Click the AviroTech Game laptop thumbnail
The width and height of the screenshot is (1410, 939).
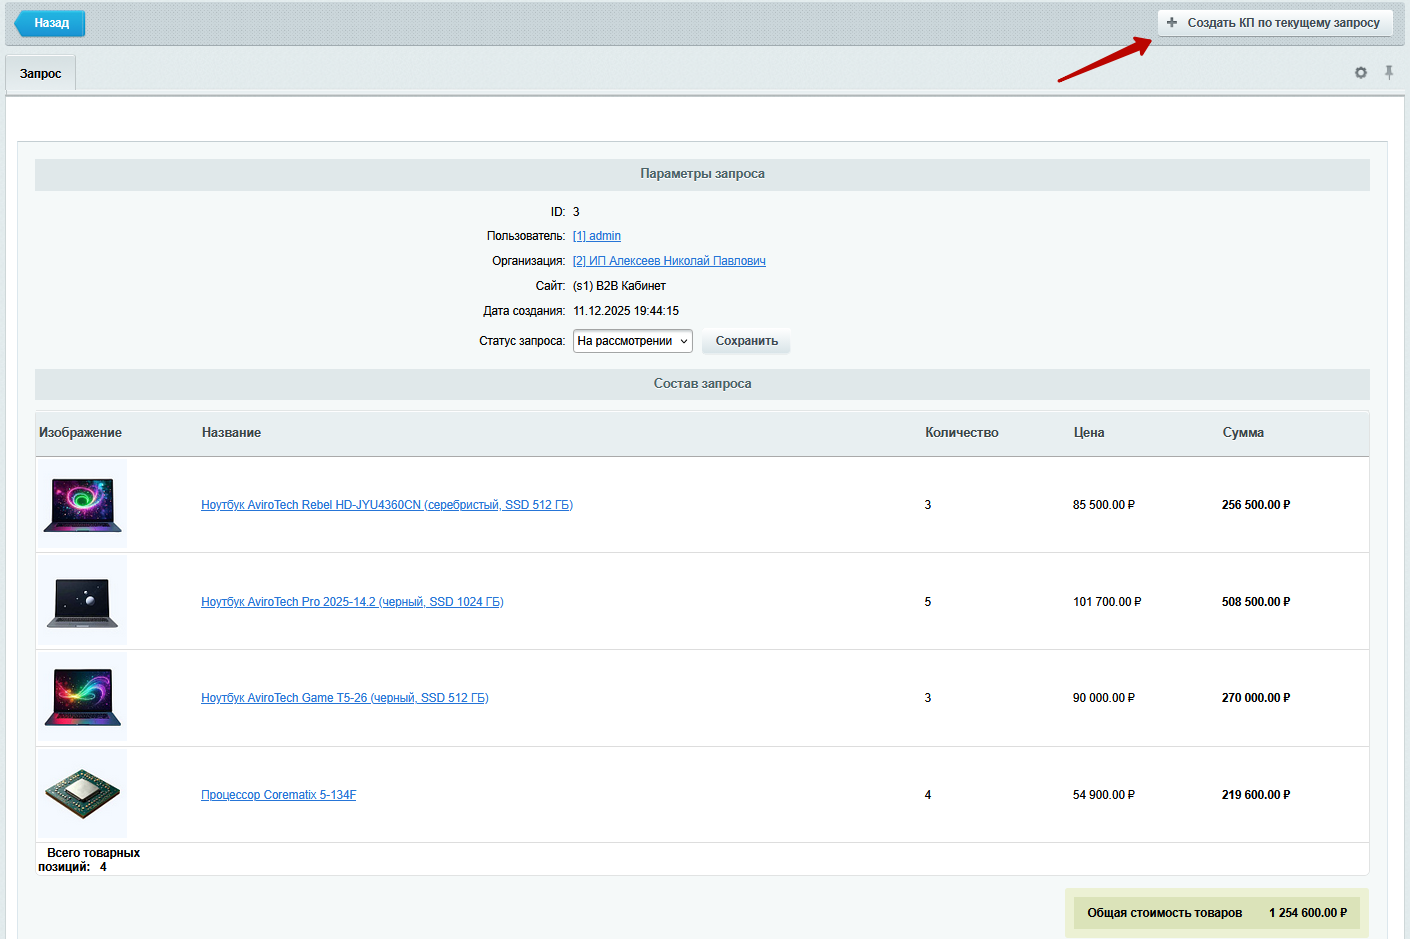(83, 698)
